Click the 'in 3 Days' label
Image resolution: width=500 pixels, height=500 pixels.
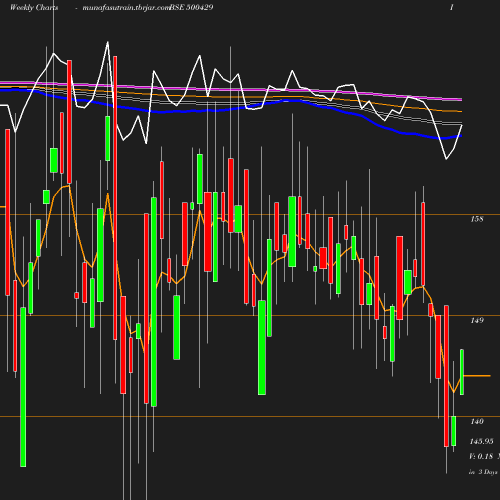483,472
